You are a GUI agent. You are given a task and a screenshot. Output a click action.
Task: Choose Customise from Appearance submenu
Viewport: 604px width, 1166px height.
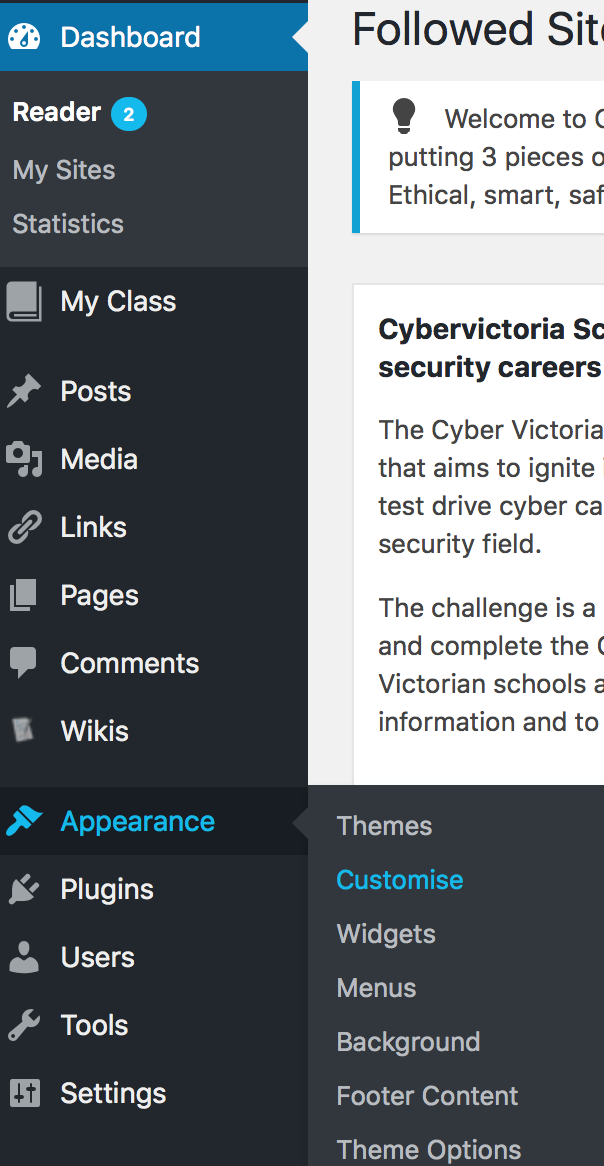[399, 880]
